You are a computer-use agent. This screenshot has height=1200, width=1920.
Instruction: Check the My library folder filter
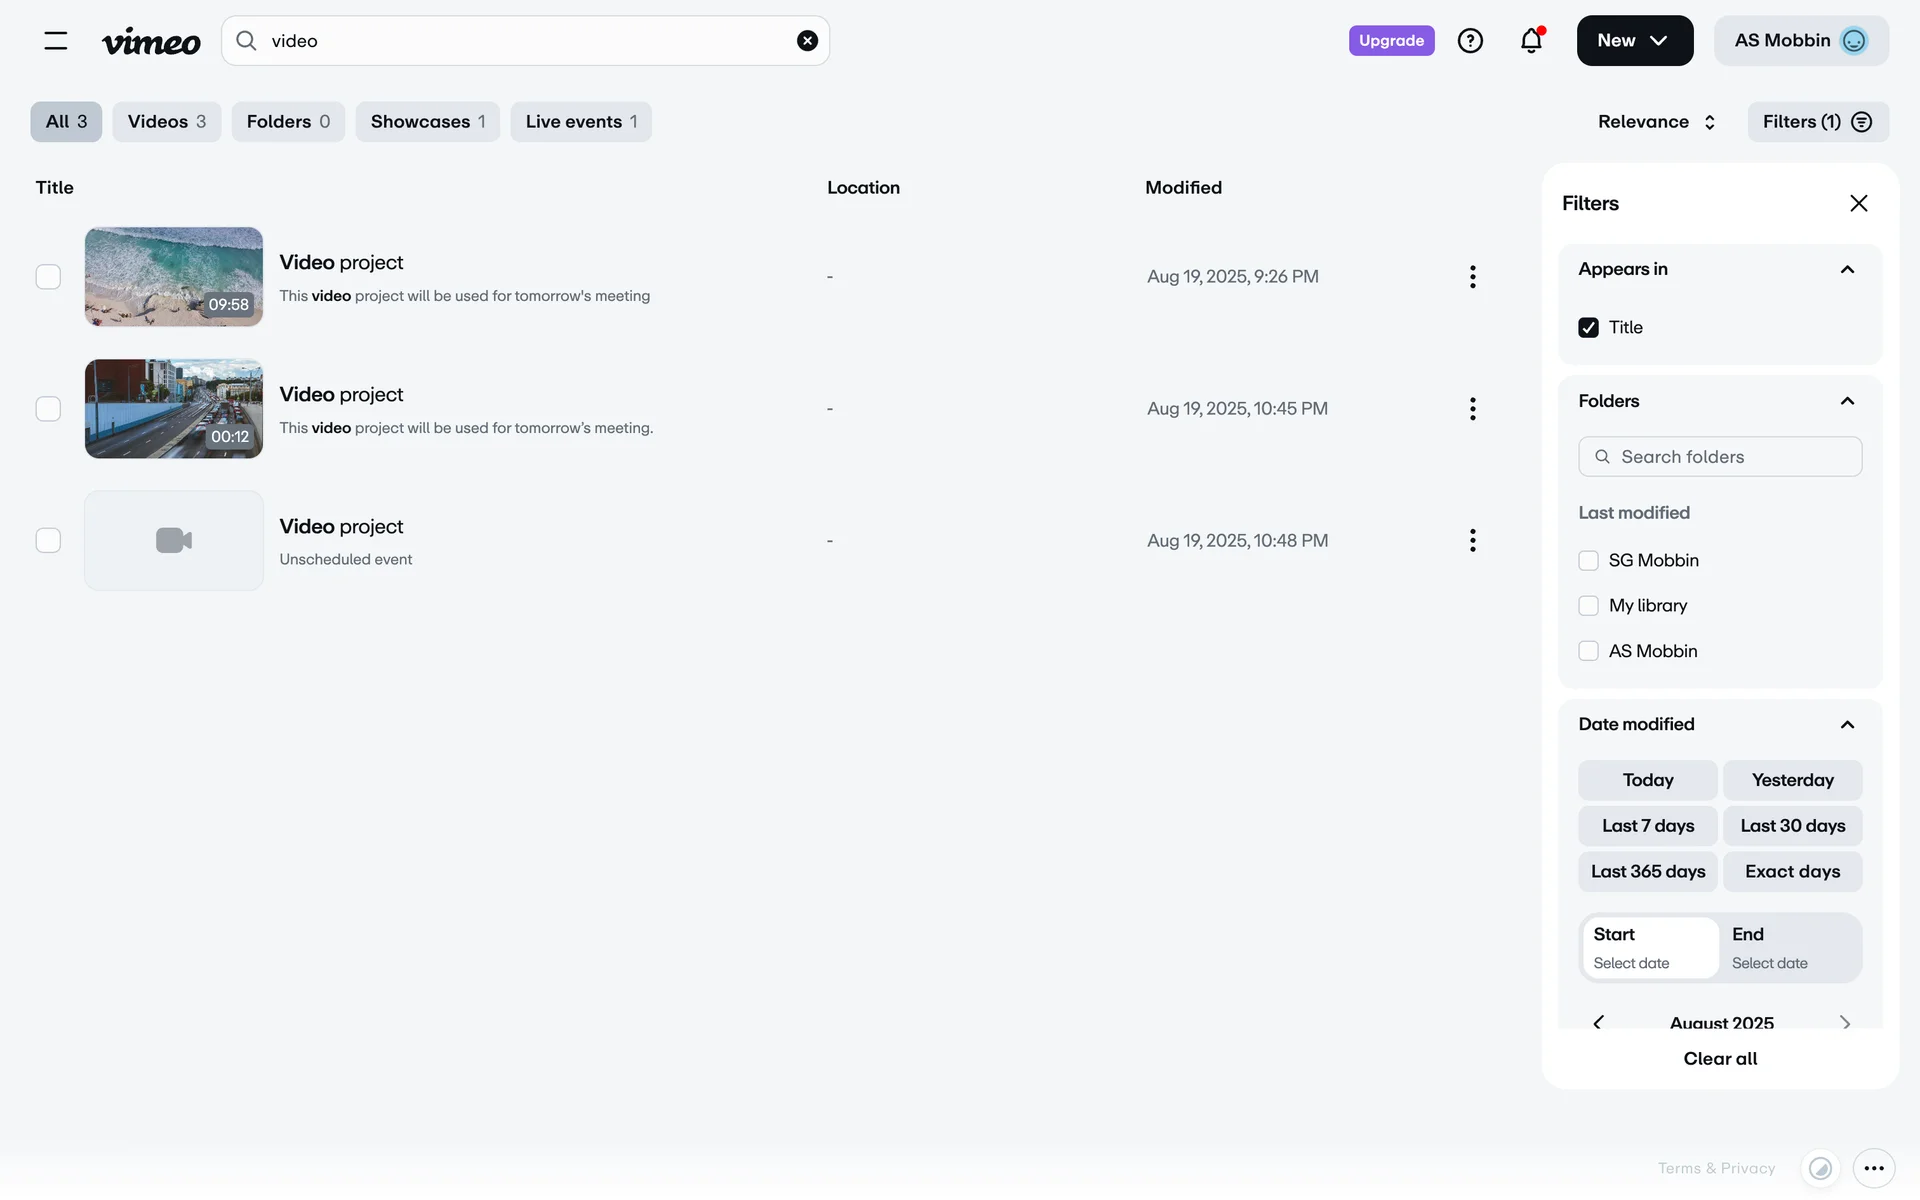coord(1588,606)
